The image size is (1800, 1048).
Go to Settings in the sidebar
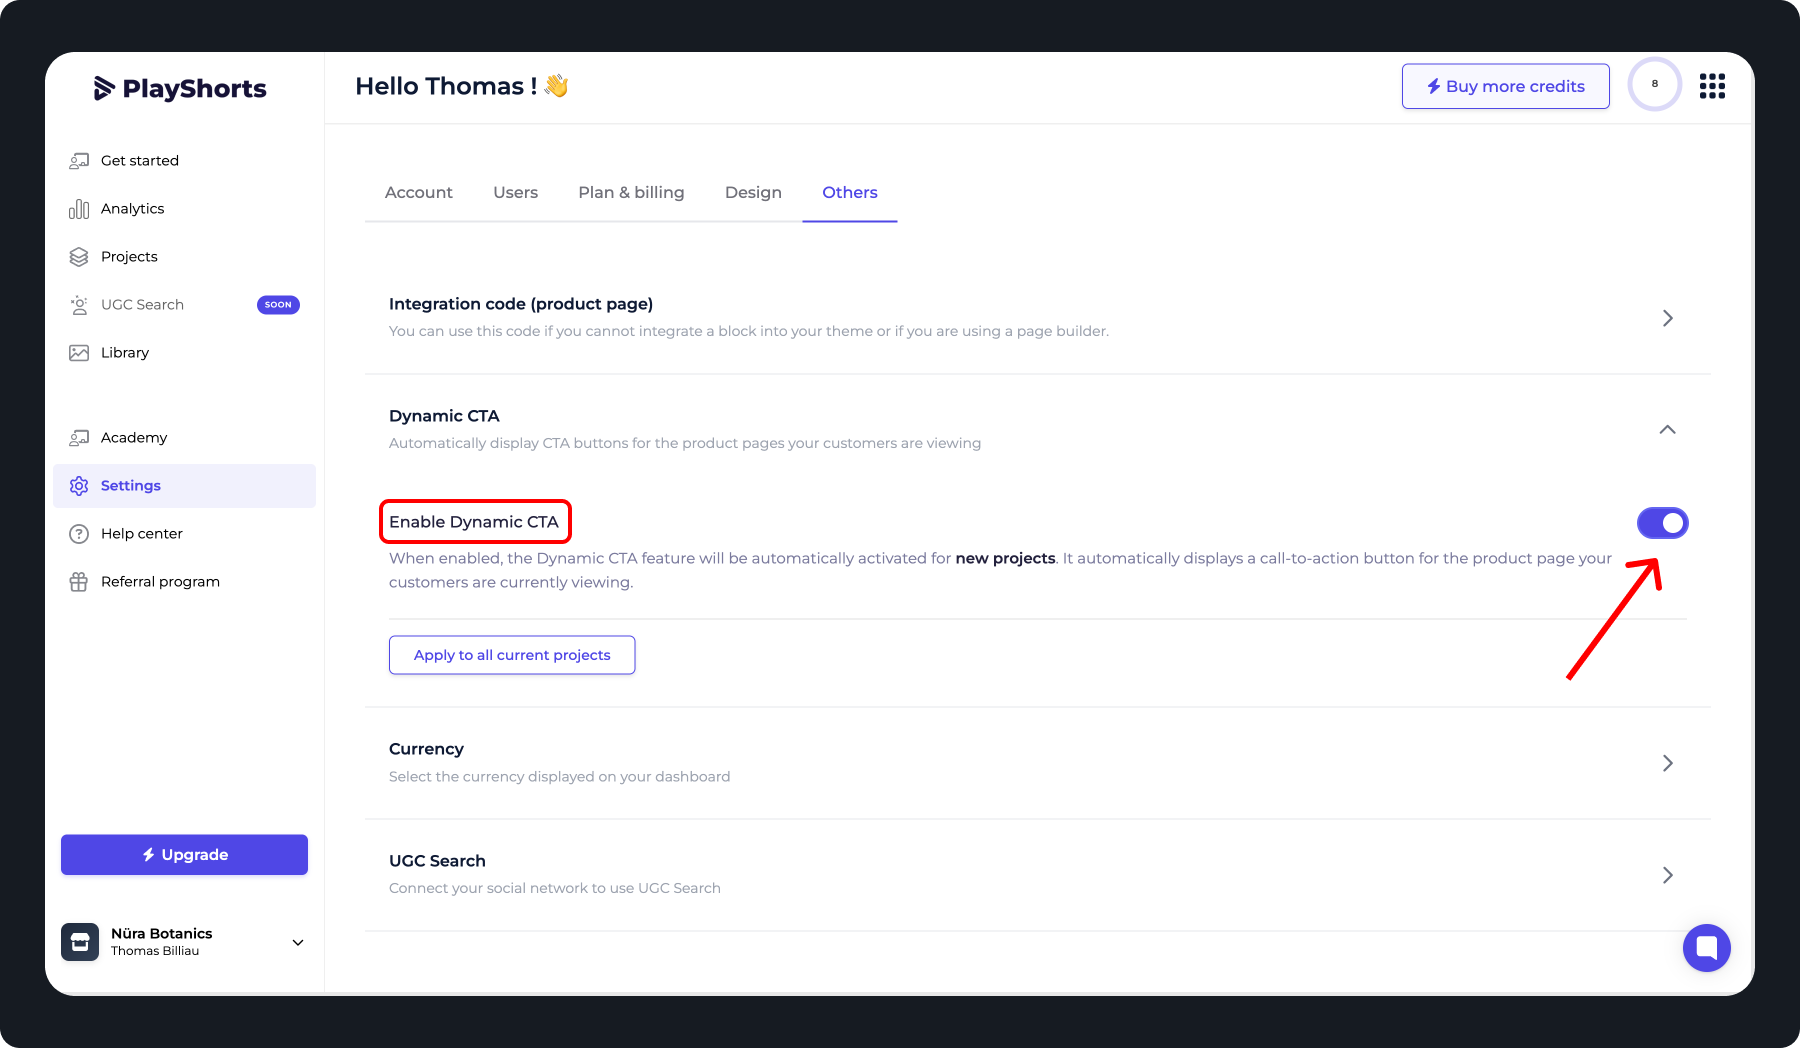point(185,486)
